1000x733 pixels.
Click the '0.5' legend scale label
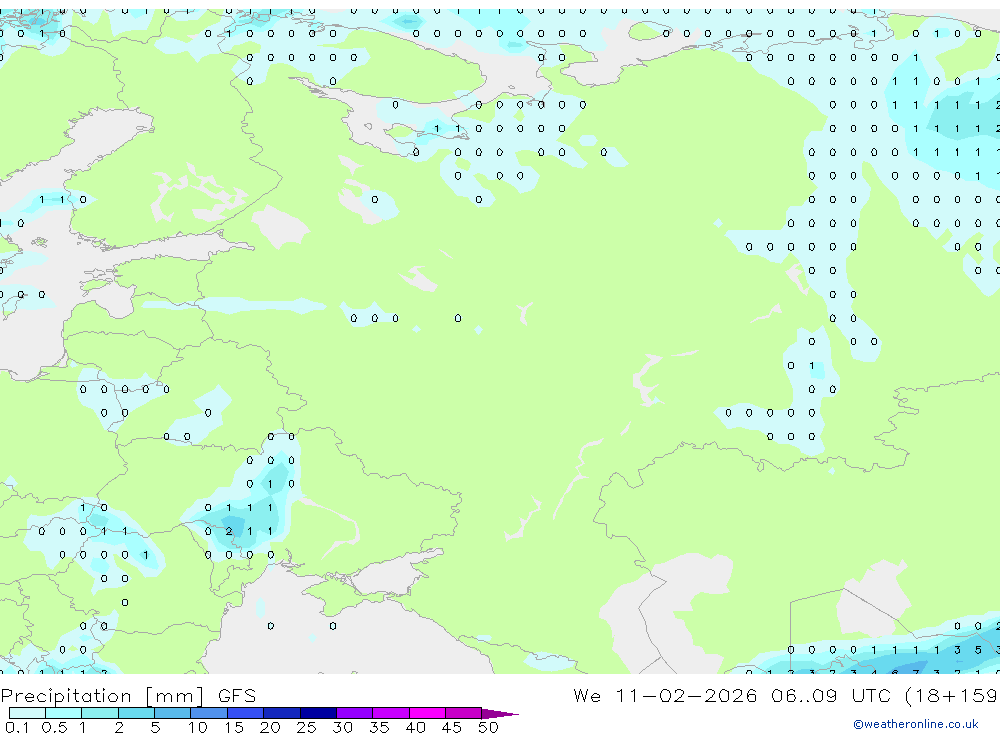click(x=54, y=727)
